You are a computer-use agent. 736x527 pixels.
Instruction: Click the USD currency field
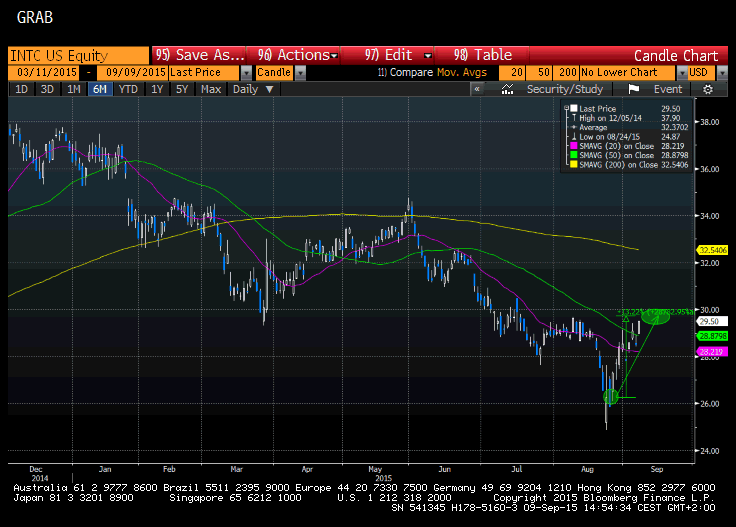pos(701,72)
